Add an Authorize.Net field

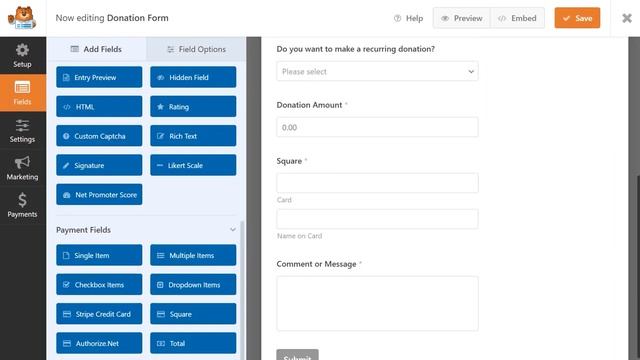(x=99, y=343)
